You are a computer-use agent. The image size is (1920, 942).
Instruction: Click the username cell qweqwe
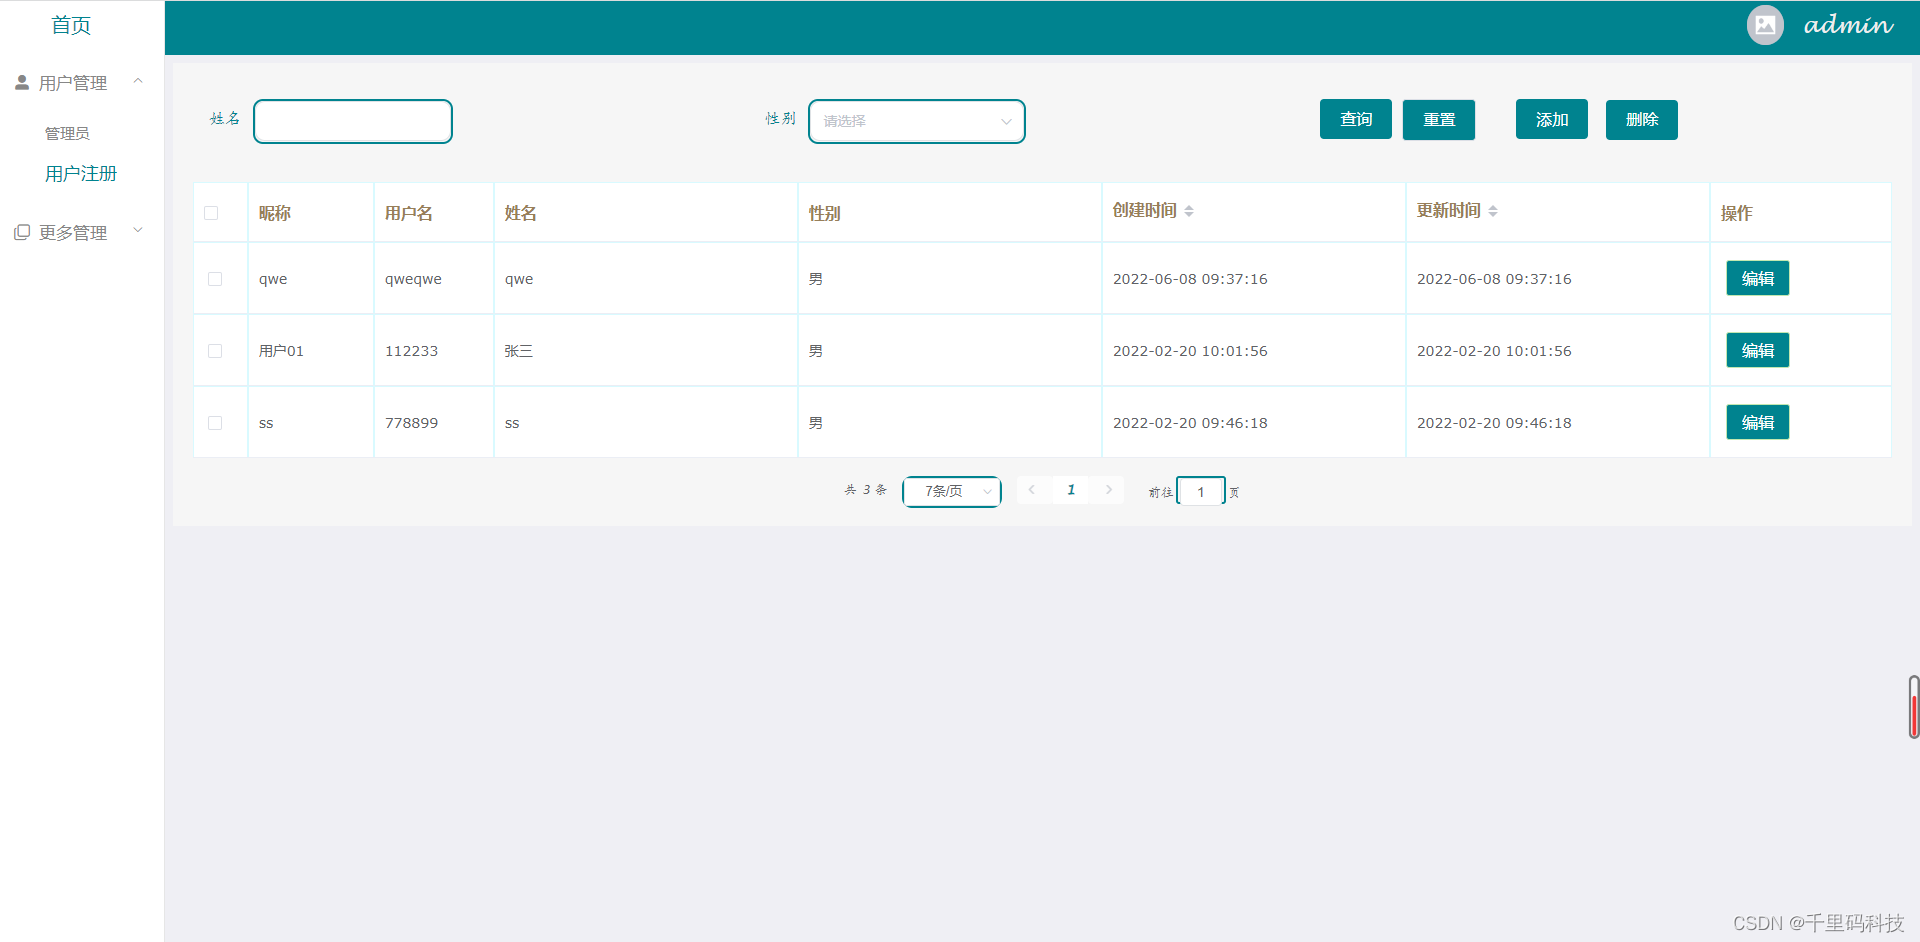pyautogui.click(x=413, y=279)
